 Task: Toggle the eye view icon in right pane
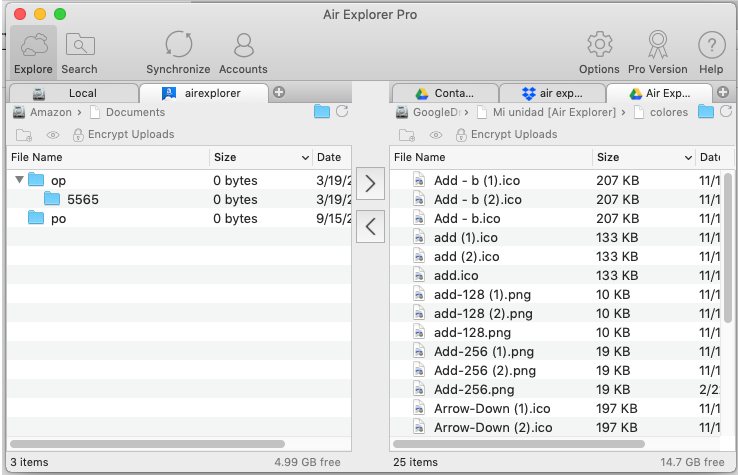pos(436,135)
